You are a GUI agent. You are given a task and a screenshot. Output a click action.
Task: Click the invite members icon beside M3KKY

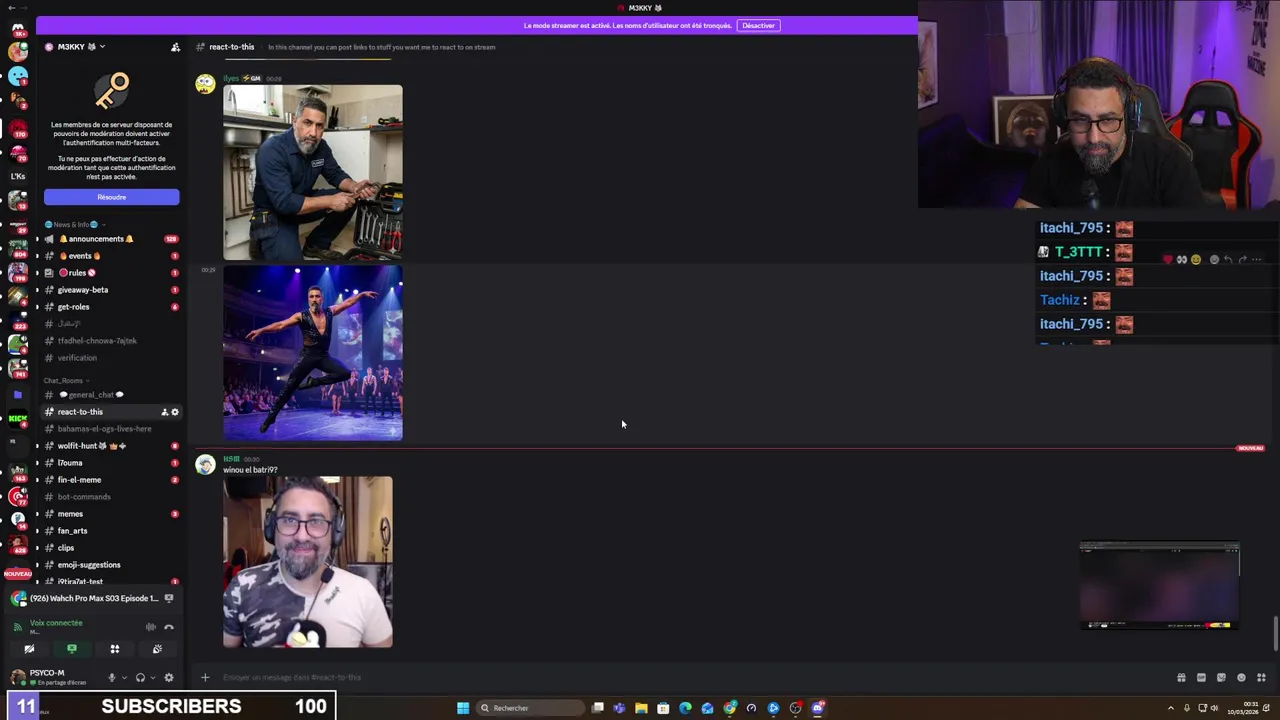175,47
